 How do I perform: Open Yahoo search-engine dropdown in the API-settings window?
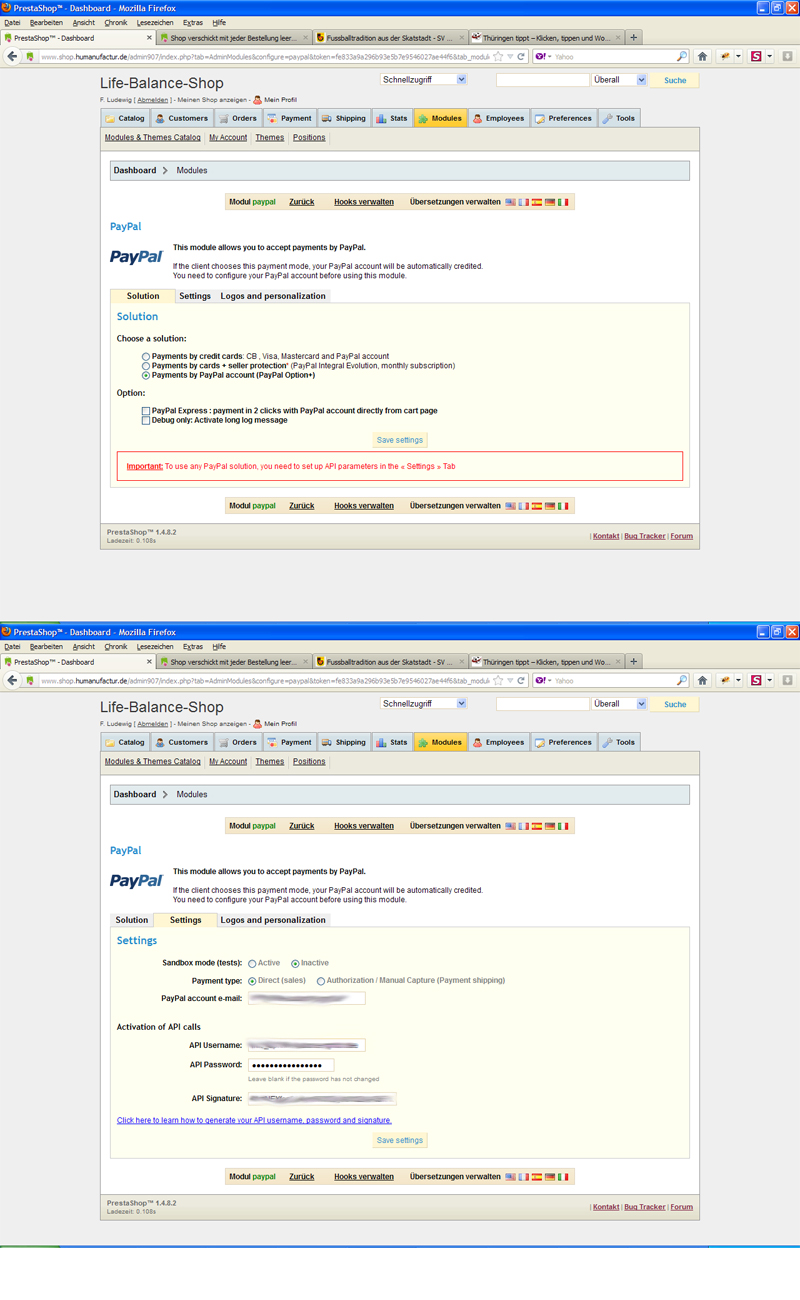(x=543, y=680)
